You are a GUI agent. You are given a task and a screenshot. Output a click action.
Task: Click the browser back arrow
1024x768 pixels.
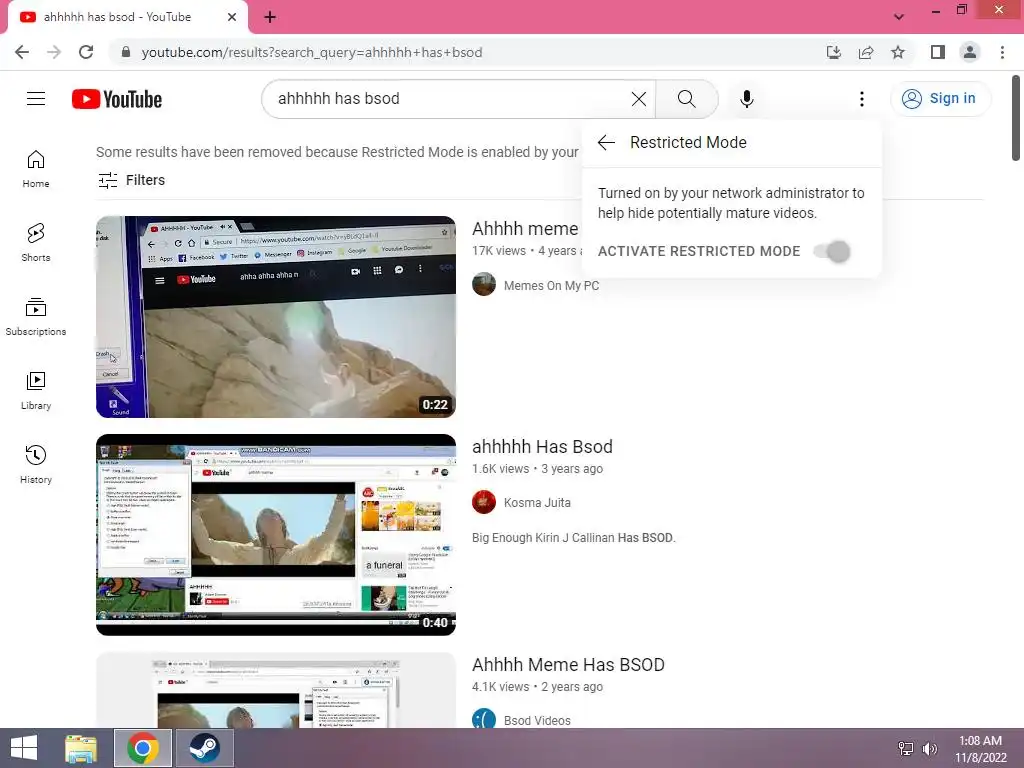22,52
